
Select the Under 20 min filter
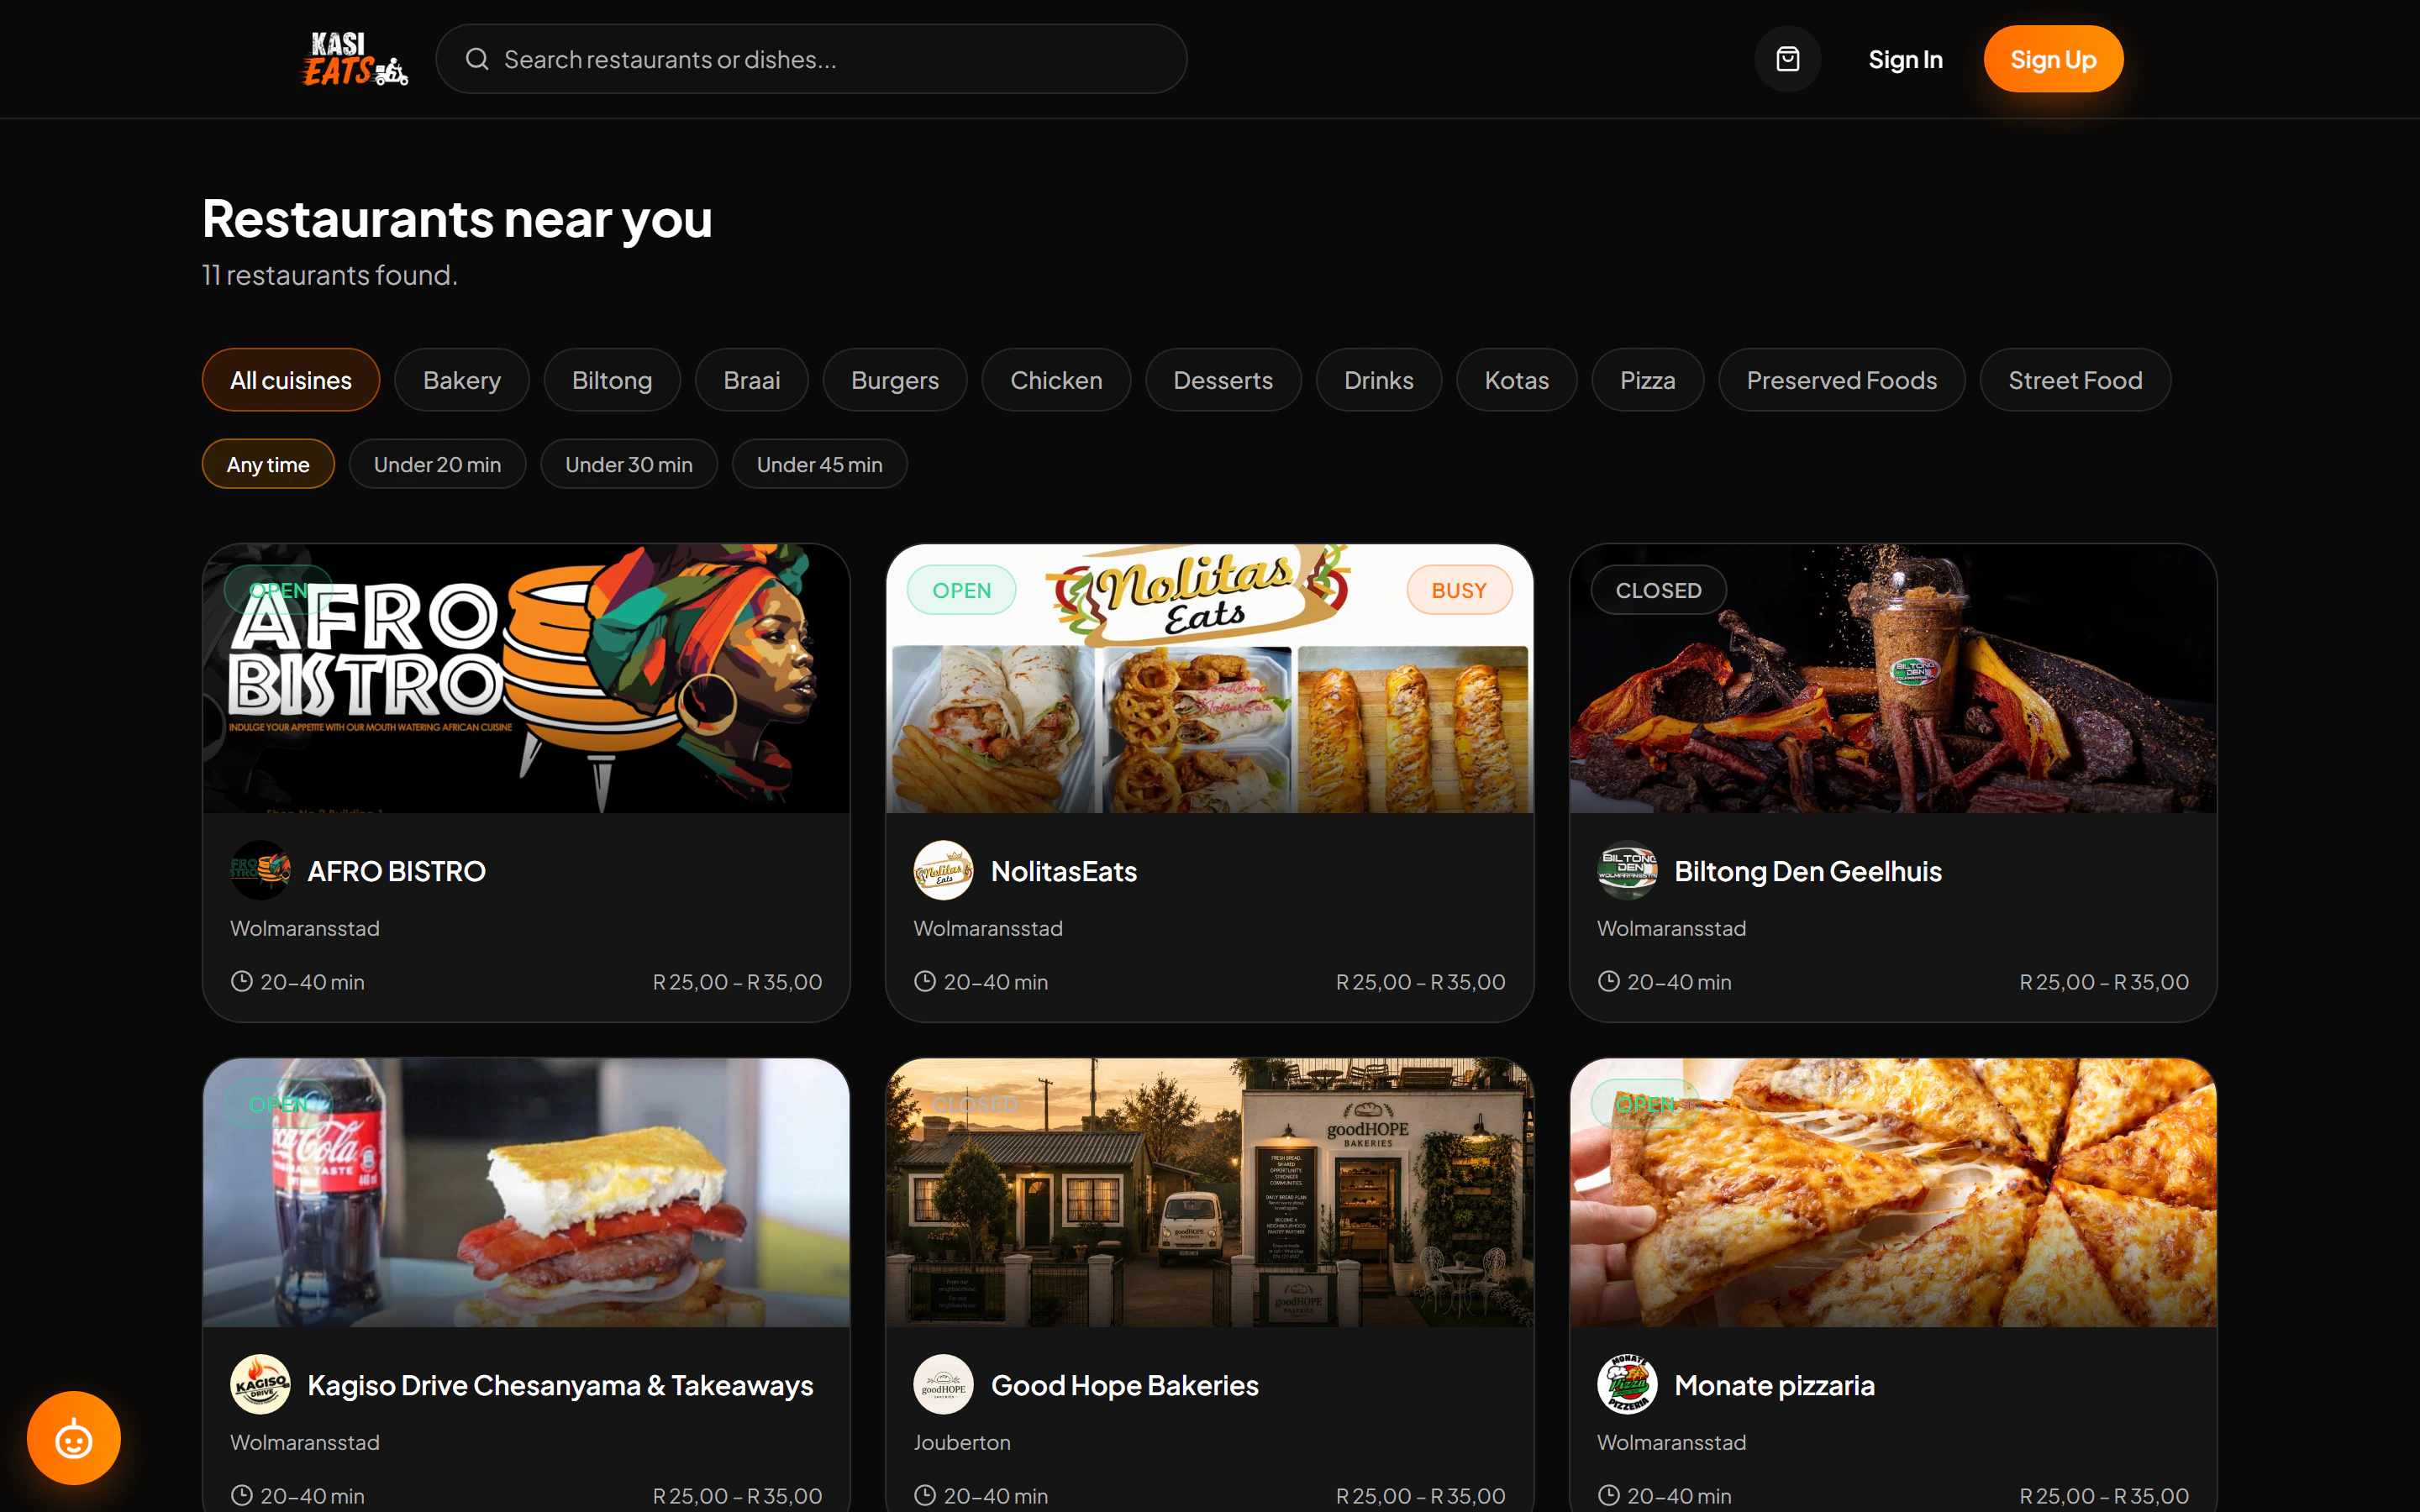(437, 464)
